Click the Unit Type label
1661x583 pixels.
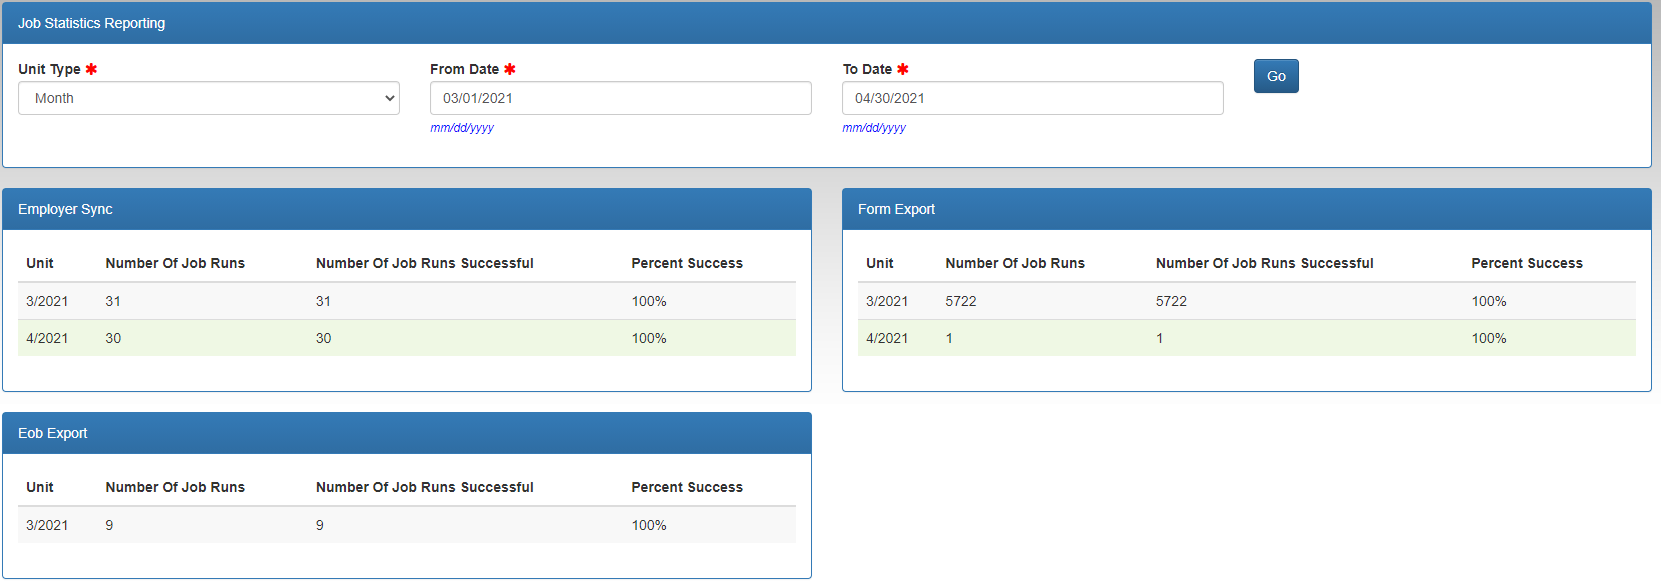coord(49,69)
